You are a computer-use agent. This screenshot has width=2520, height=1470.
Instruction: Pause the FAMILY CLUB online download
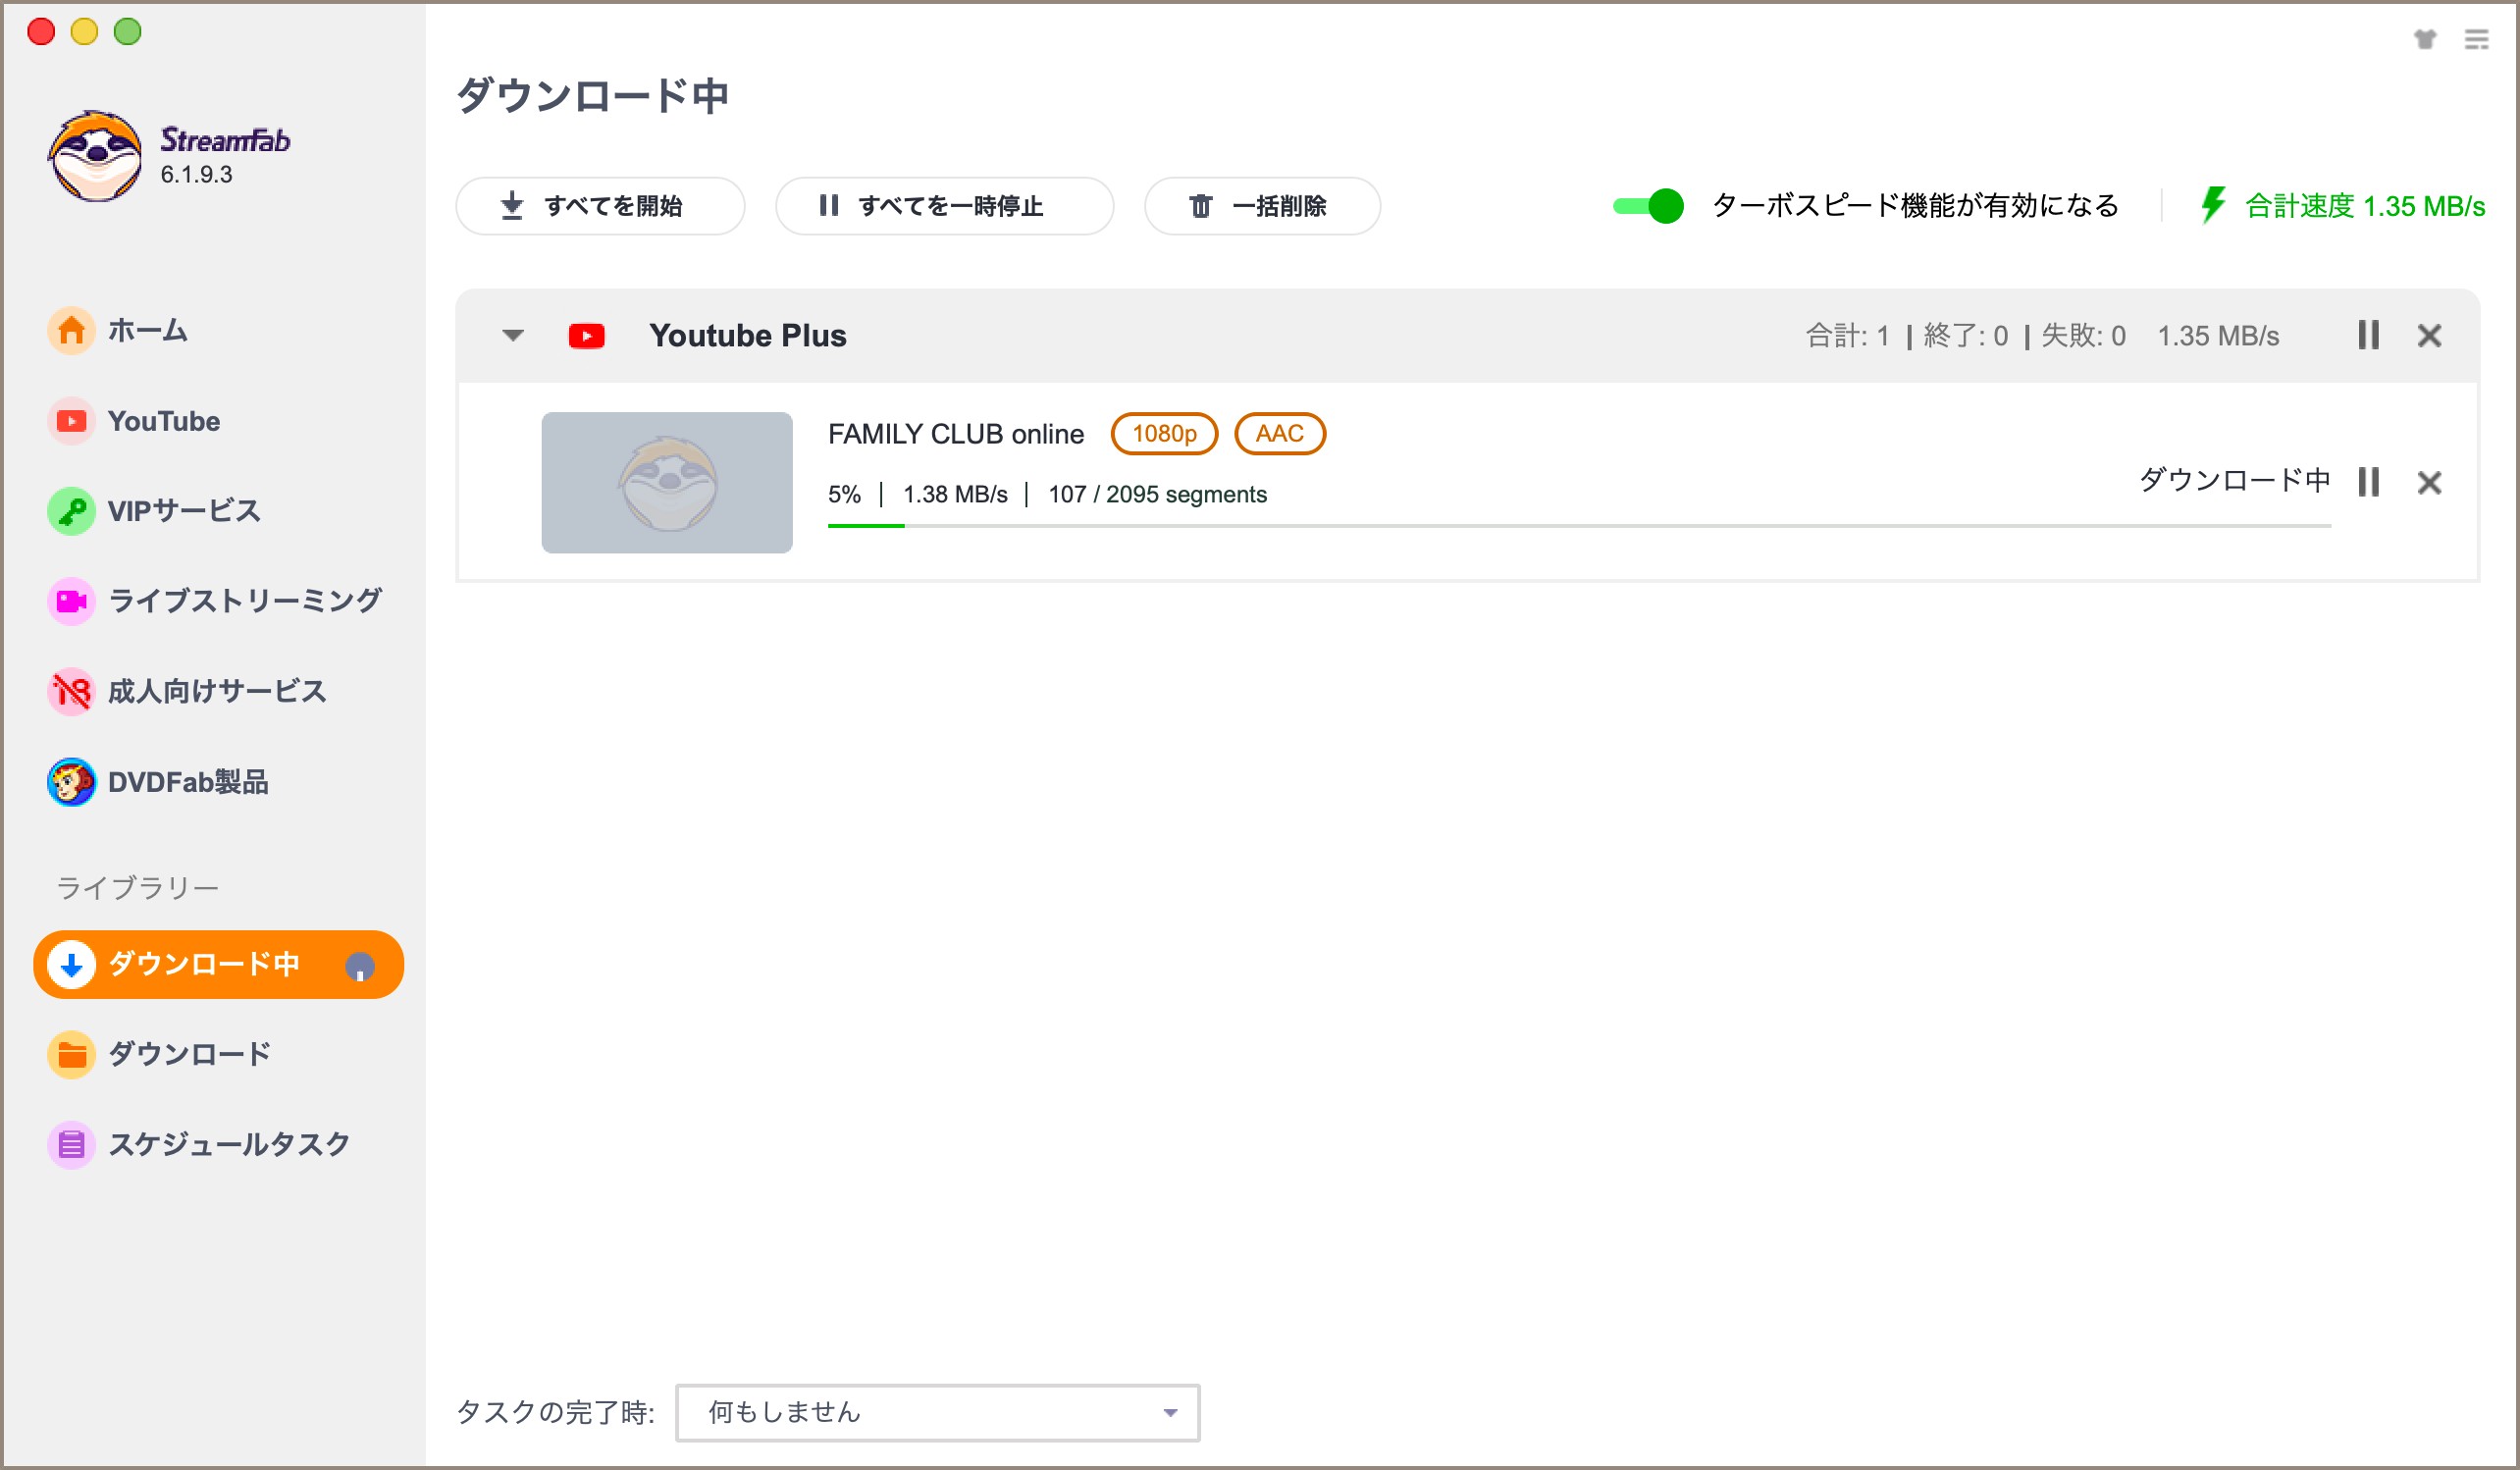pyautogui.click(x=2368, y=482)
